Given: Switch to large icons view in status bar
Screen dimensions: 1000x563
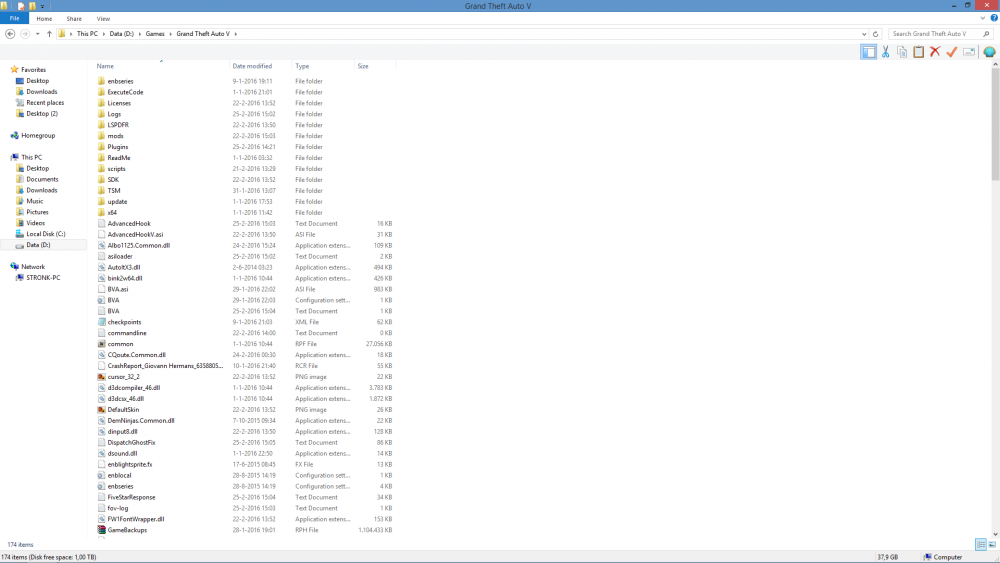Looking at the screenshot, I should pyautogui.click(x=992, y=544).
